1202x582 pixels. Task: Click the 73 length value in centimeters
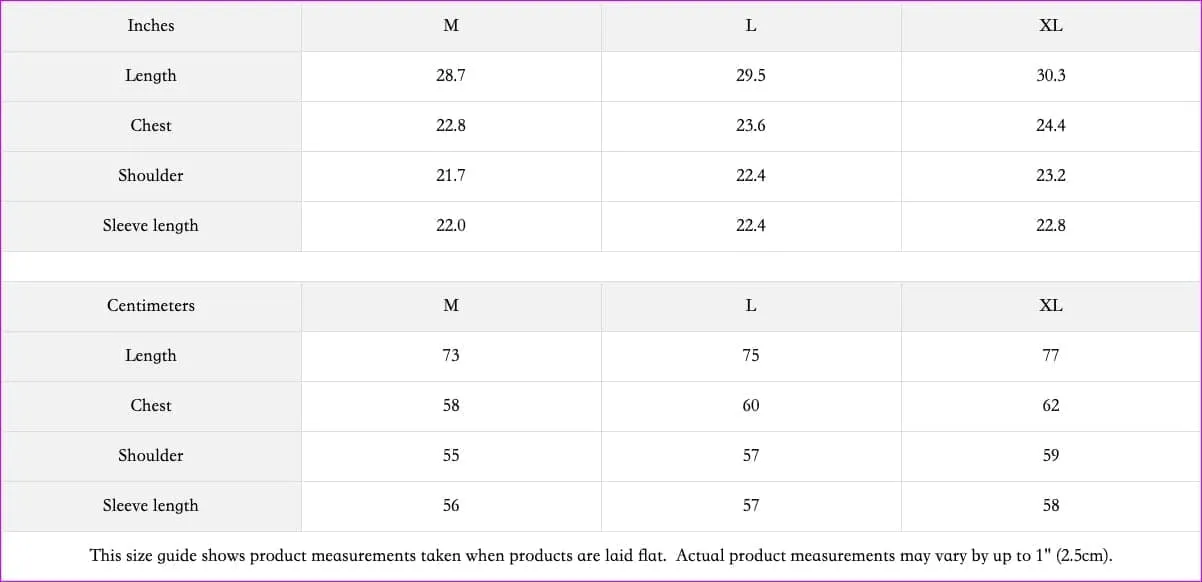click(451, 356)
